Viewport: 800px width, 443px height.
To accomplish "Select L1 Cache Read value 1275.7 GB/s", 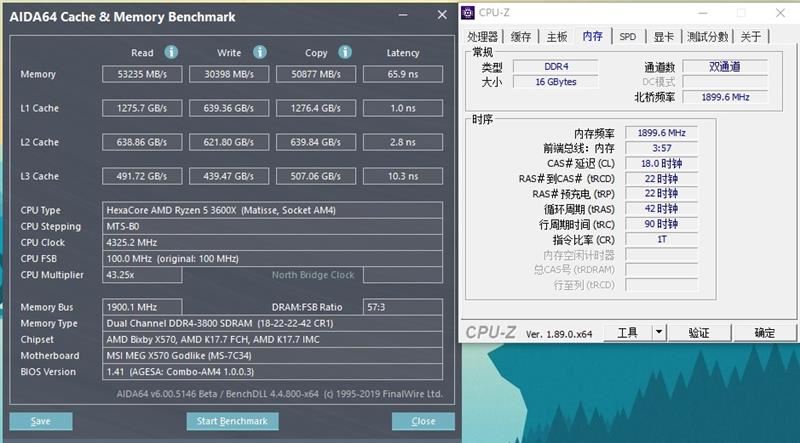I will click(142, 108).
